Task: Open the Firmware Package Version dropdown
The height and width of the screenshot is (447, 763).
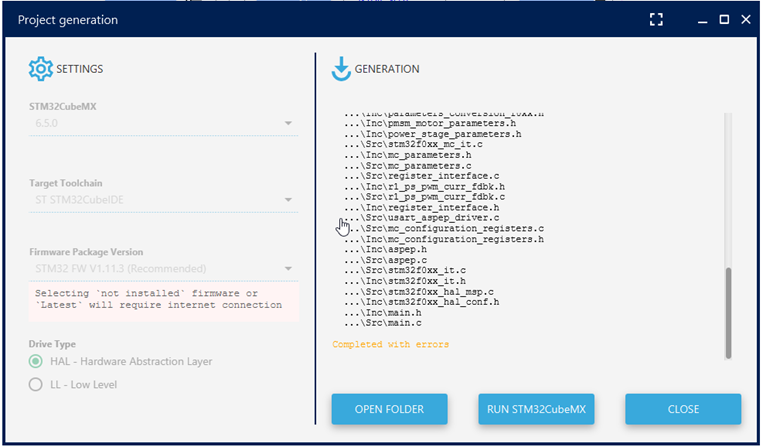Action: tap(164, 268)
